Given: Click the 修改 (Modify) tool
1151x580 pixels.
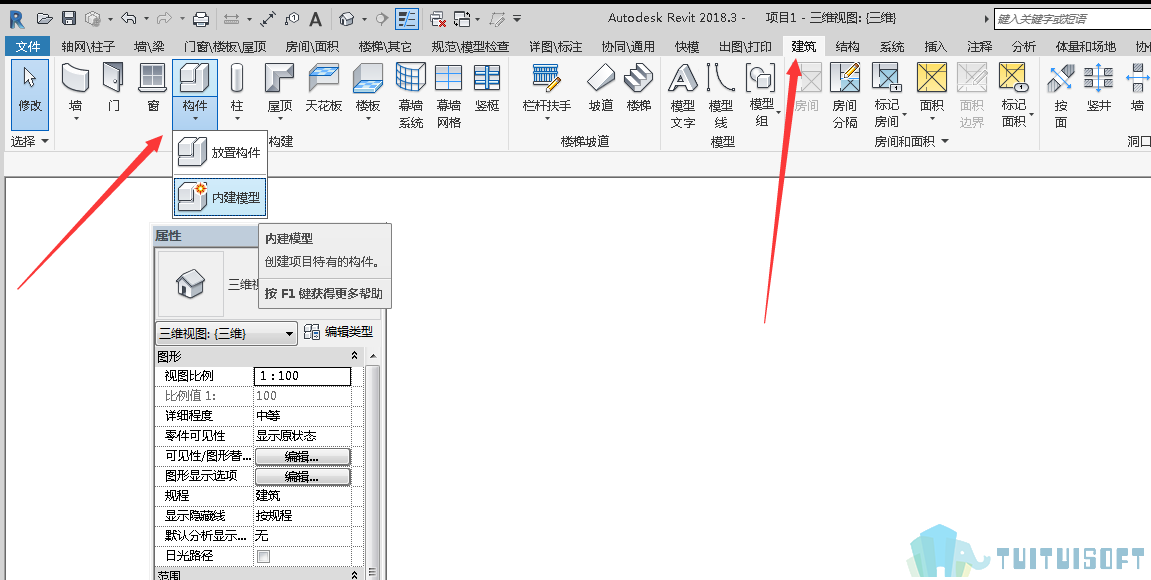Looking at the screenshot, I should (x=30, y=94).
